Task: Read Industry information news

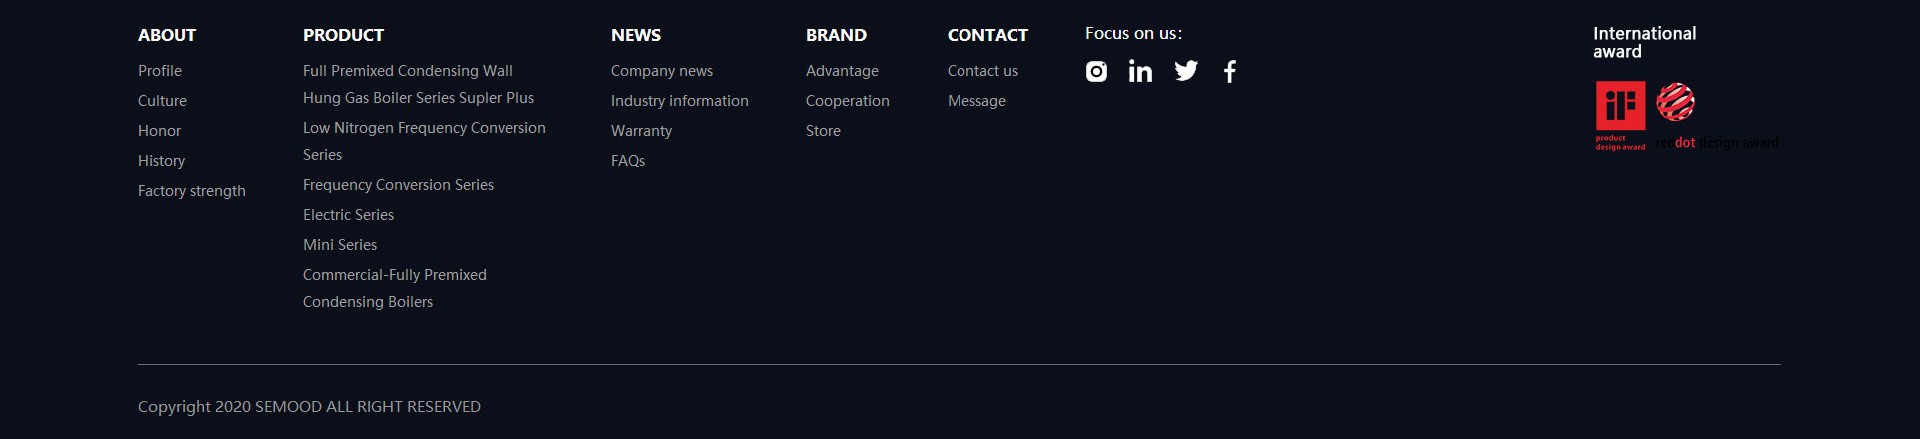Action: pyautogui.click(x=679, y=101)
